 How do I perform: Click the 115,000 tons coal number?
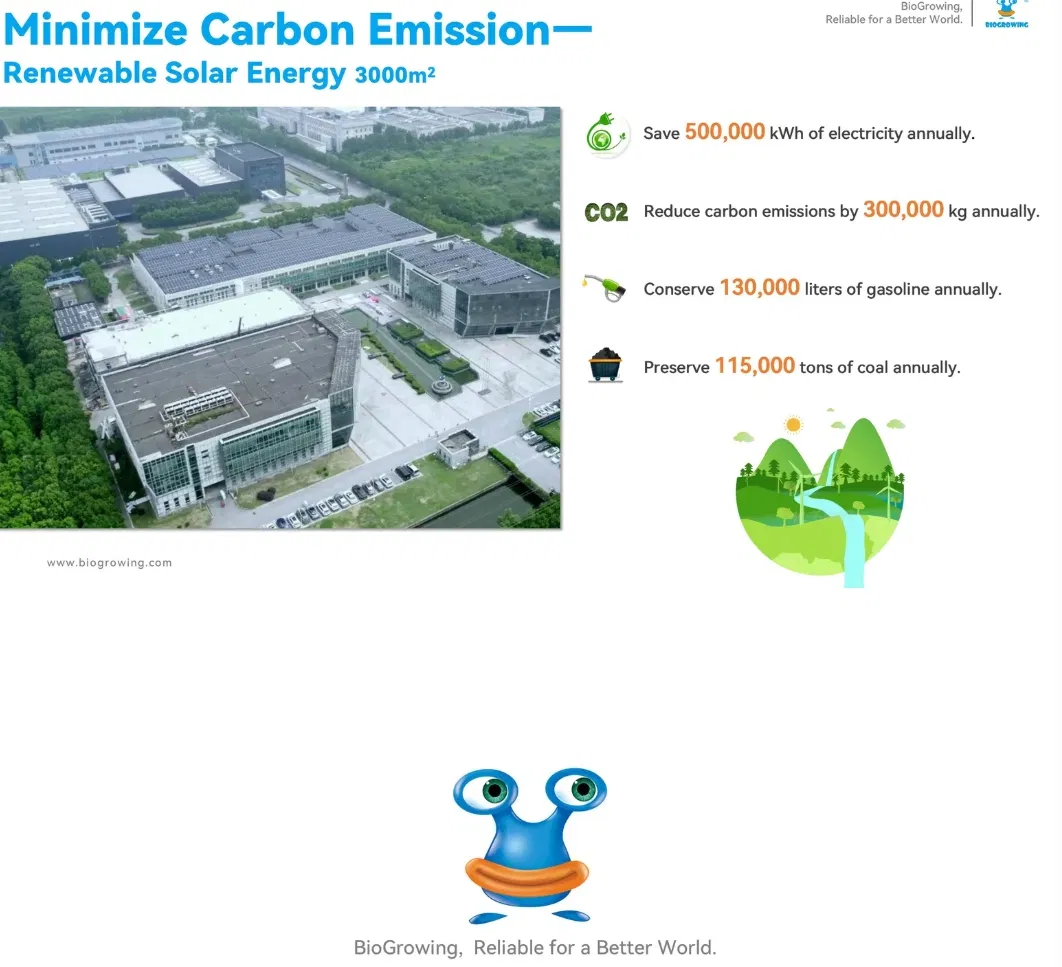(754, 366)
